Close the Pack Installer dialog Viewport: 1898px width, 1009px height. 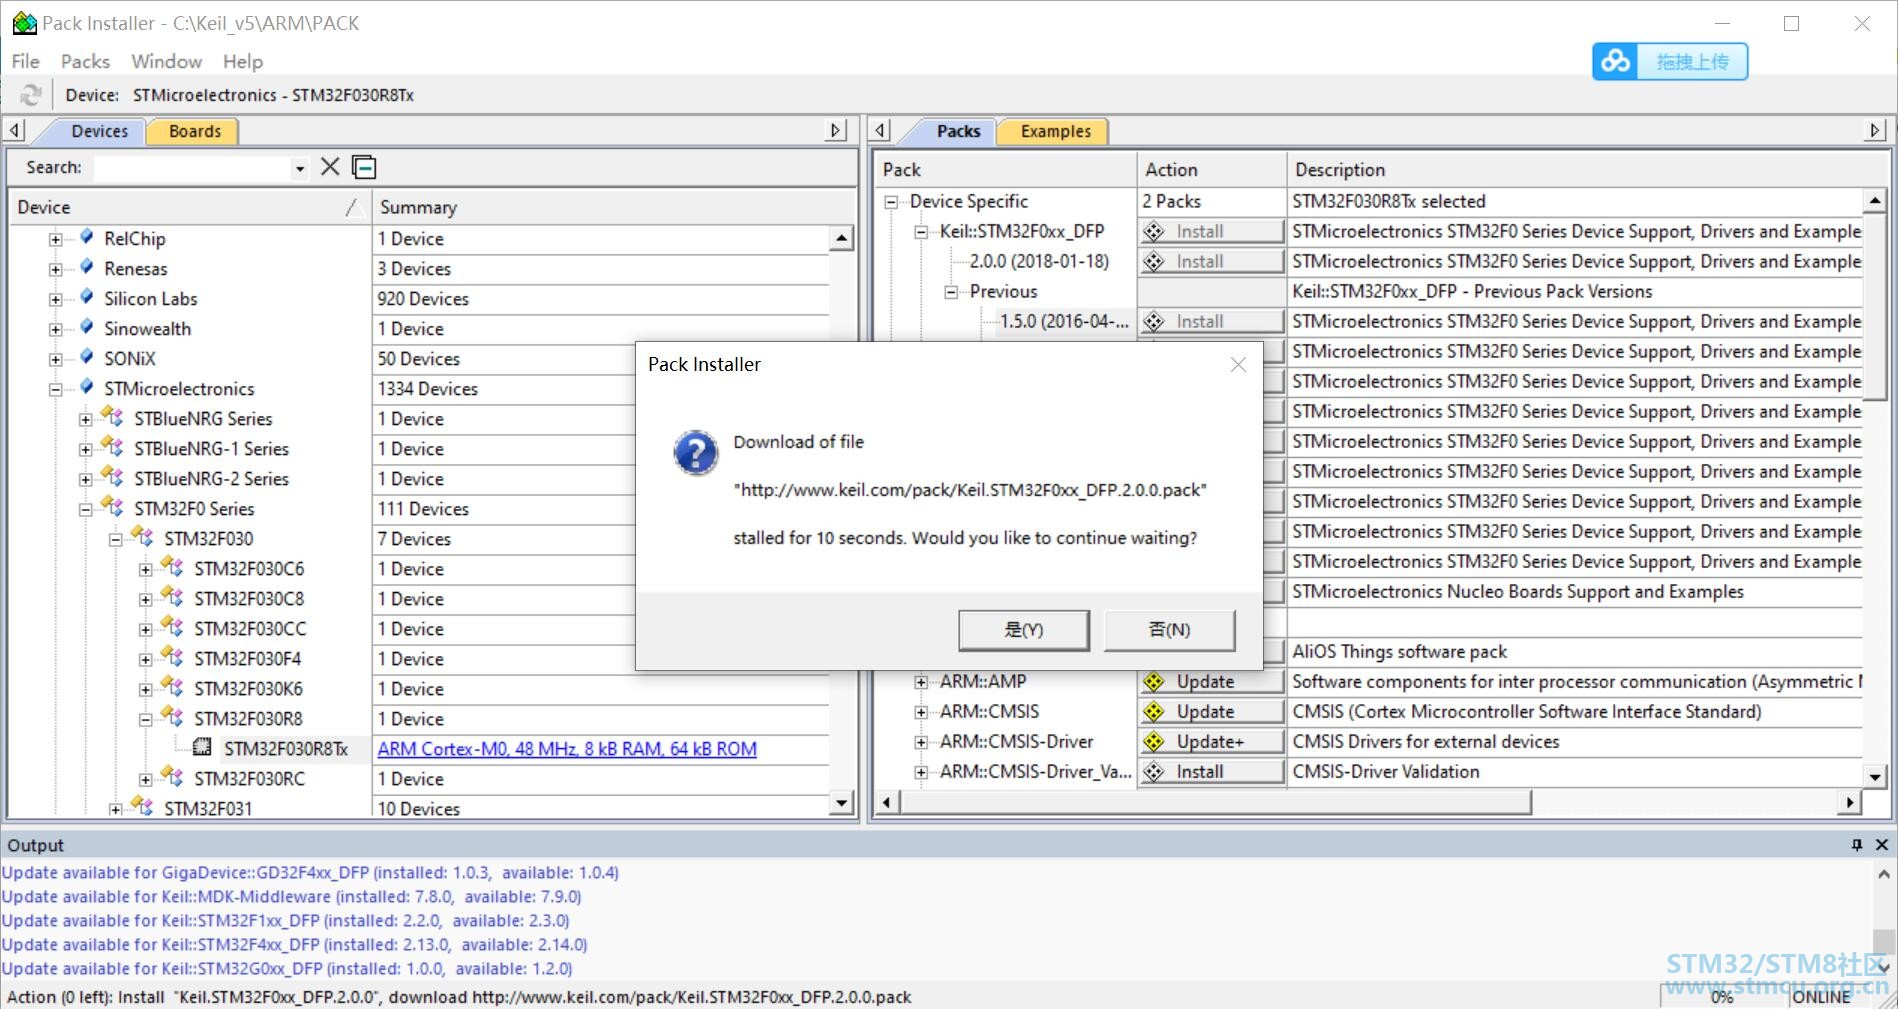pyautogui.click(x=1238, y=365)
